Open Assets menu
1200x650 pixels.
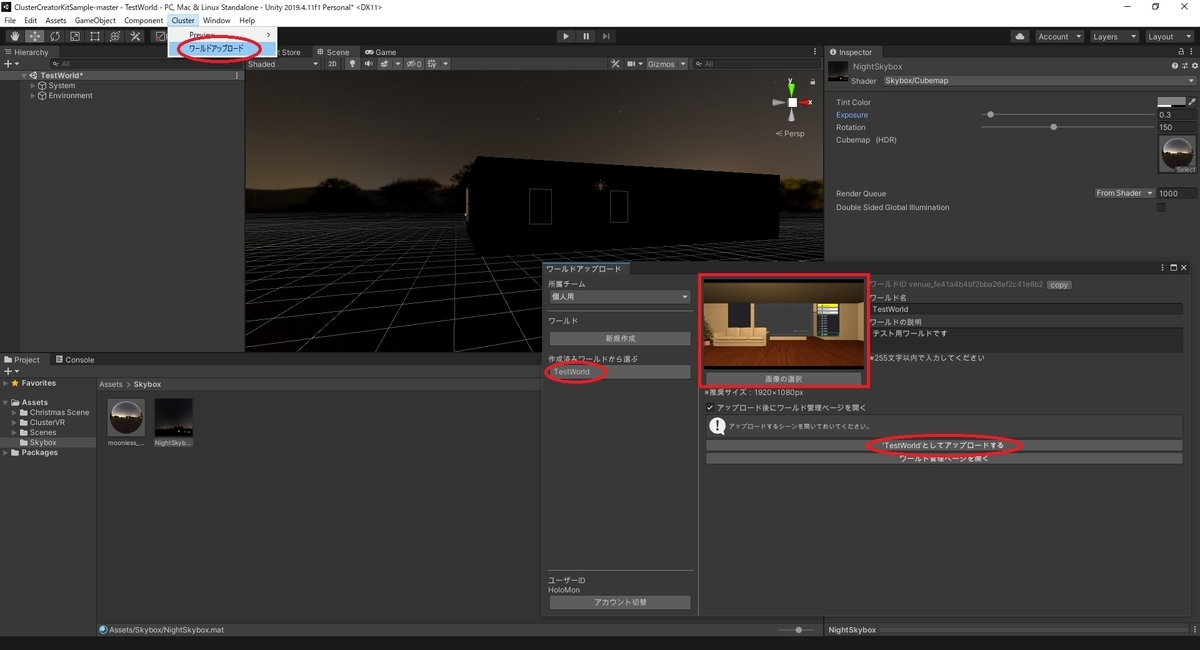(56, 20)
